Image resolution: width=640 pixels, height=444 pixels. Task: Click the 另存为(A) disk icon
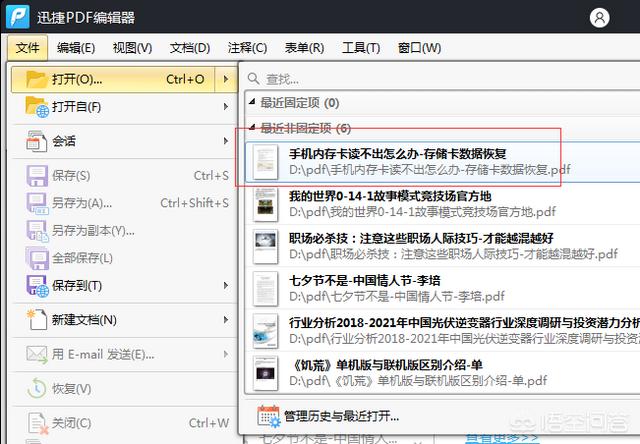coord(37,203)
